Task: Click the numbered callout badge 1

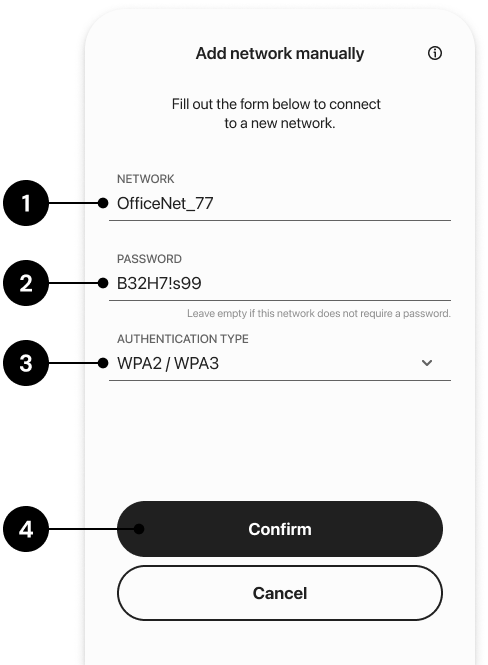Action: click(26, 203)
